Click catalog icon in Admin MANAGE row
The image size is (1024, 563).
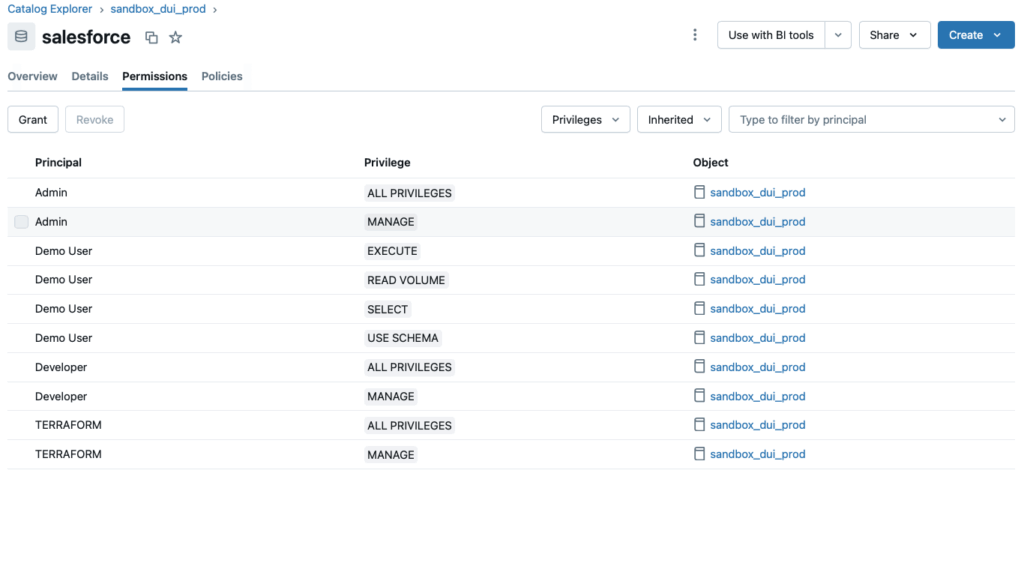coord(699,221)
